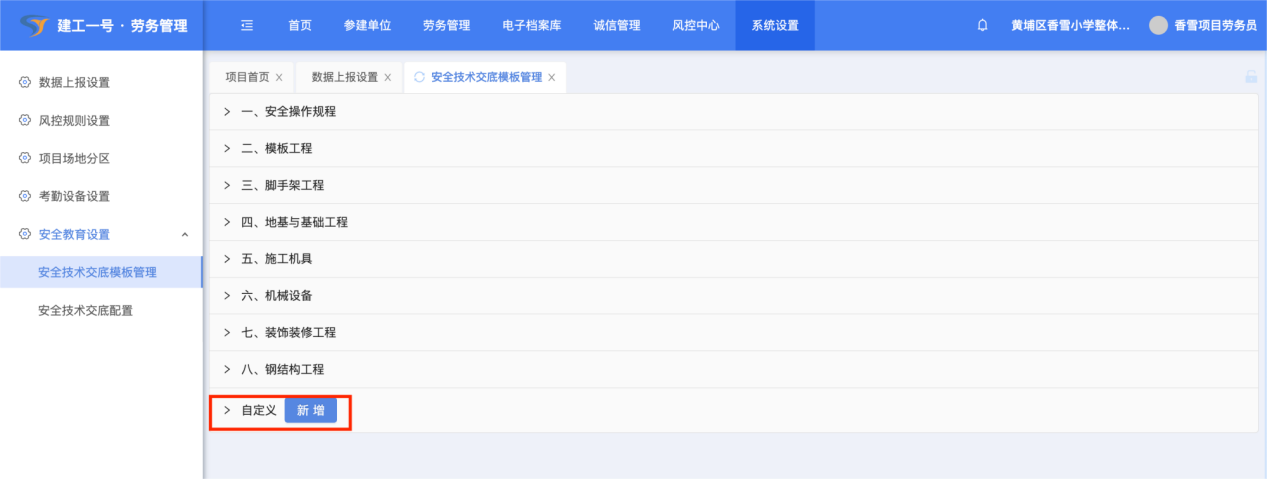Switch to the 数据上报设置 tab

coord(344,77)
